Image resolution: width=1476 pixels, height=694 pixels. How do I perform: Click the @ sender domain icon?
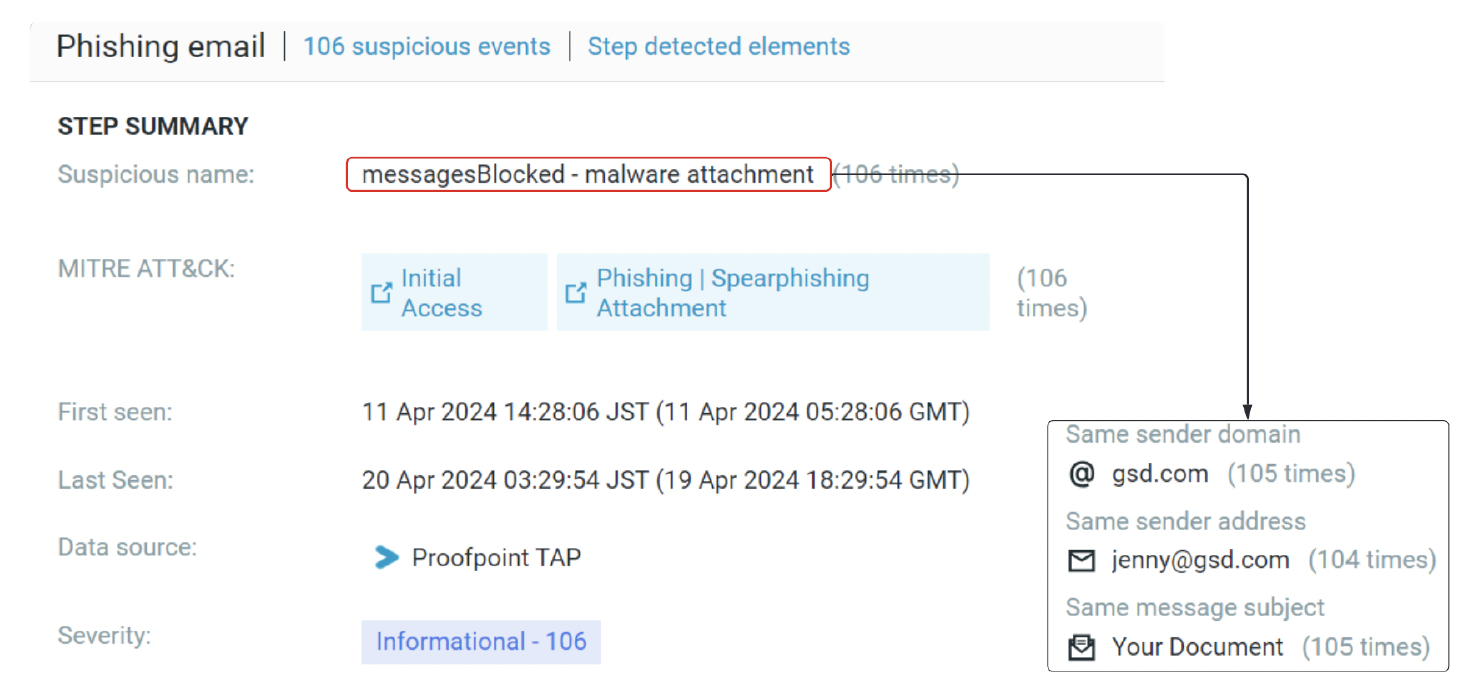[x=1082, y=474]
